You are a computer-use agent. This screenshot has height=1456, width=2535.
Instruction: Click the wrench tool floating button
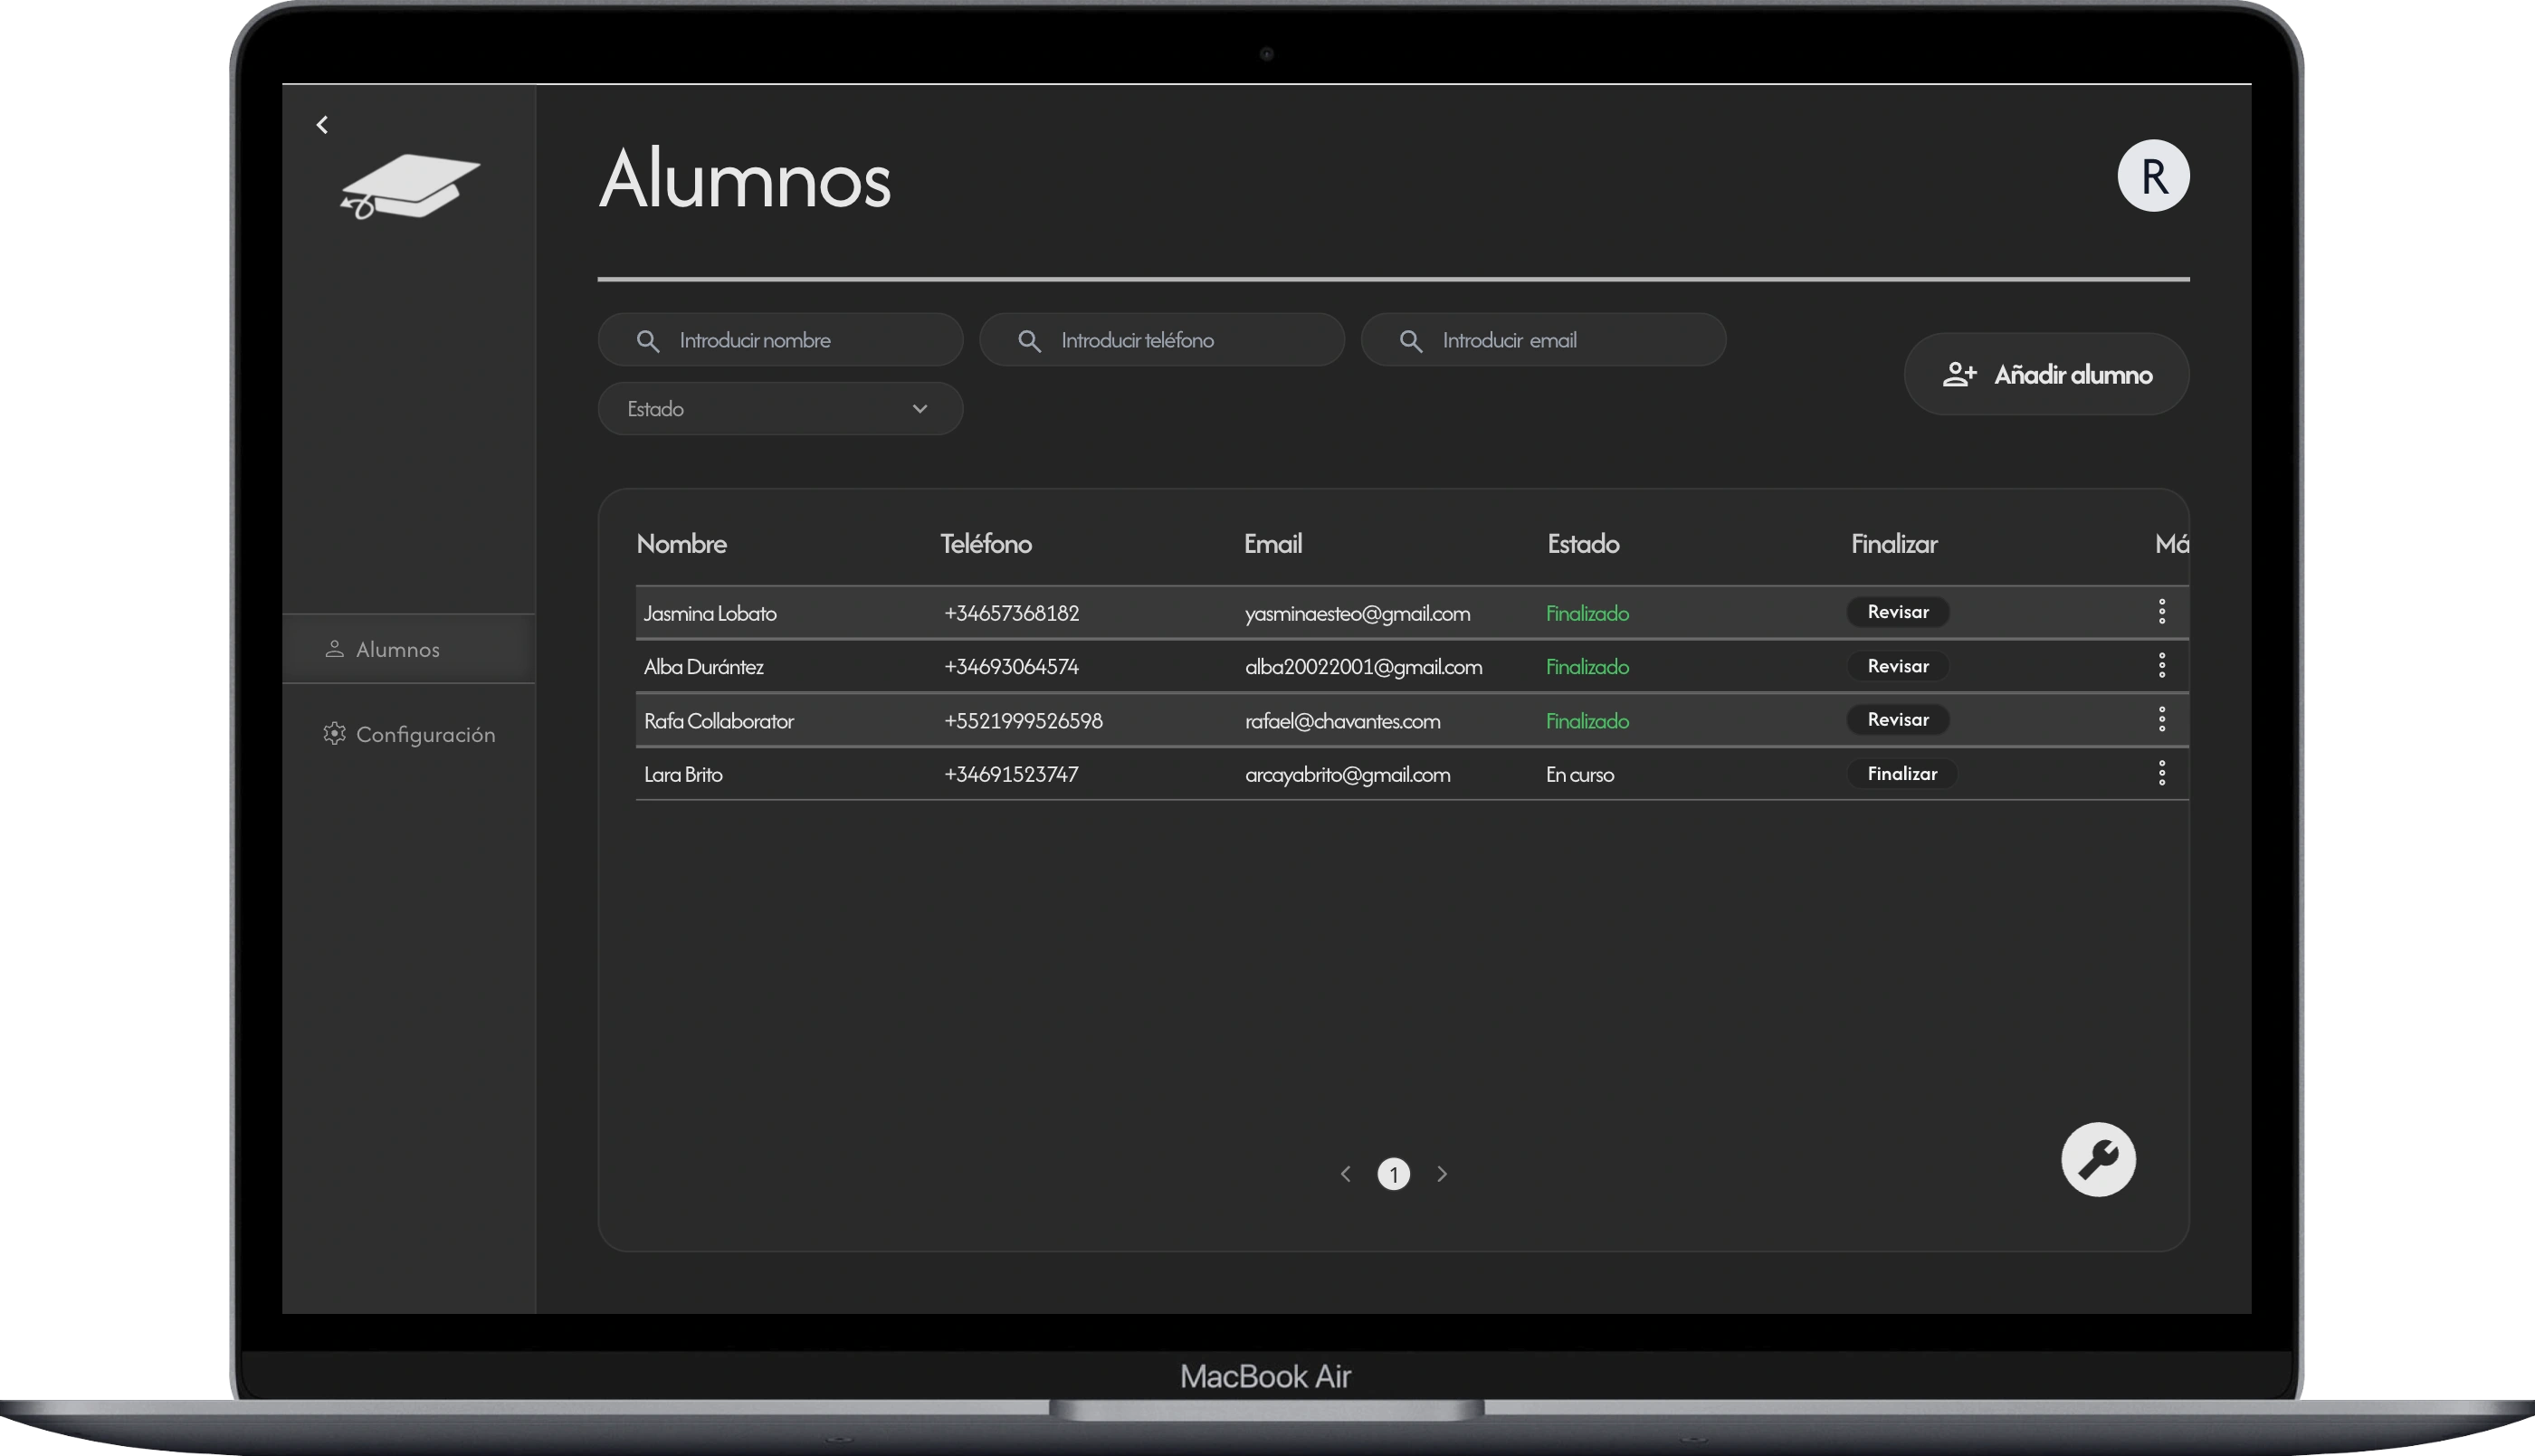click(2098, 1159)
